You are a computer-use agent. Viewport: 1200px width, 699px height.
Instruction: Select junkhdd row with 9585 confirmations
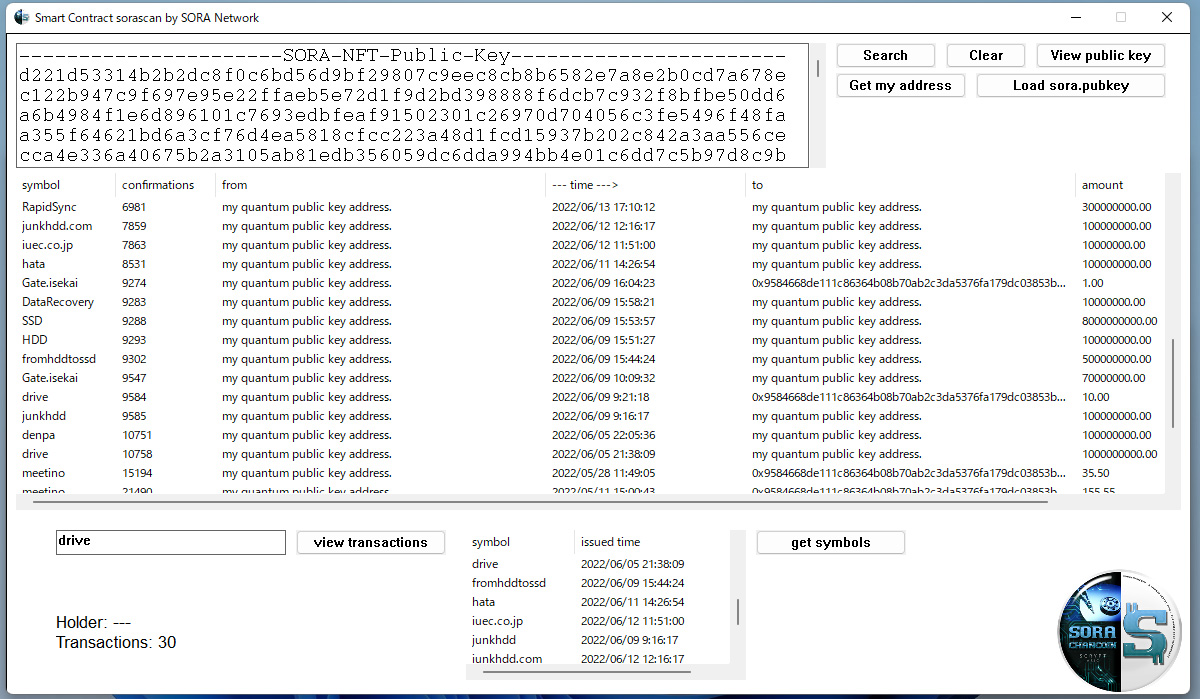(591, 416)
